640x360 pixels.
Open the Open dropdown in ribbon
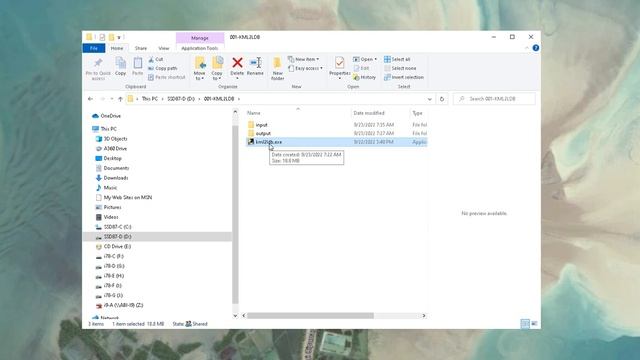365,59
